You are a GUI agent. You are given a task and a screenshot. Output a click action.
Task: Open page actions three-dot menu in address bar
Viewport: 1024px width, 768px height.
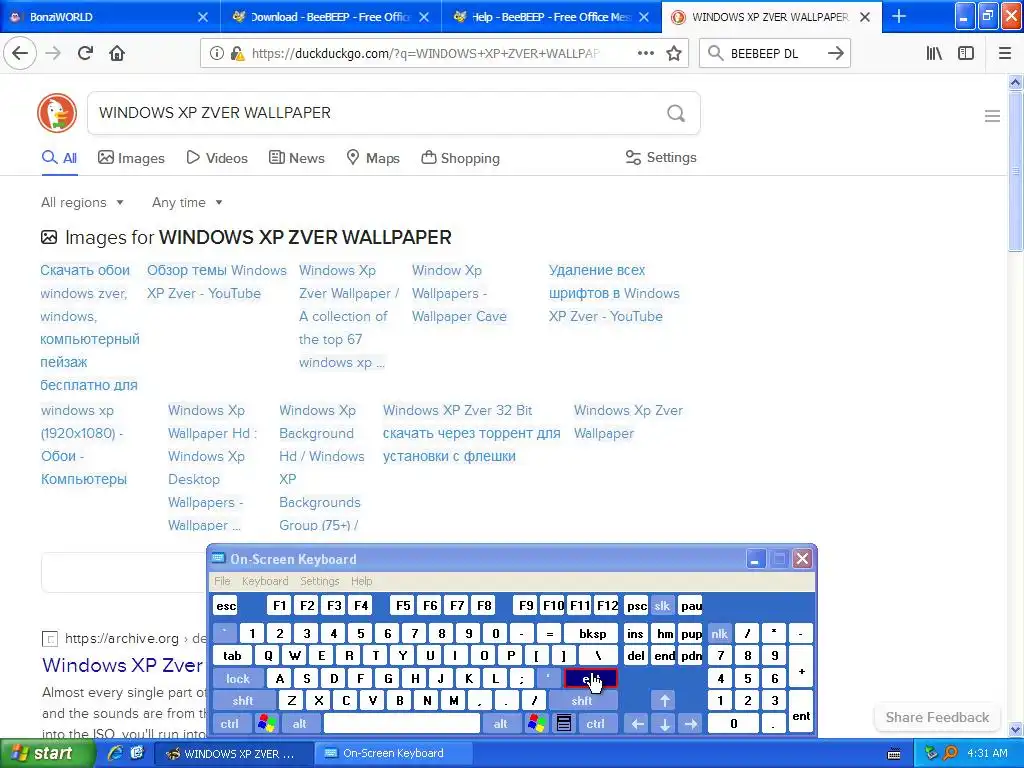(x=645, y=54)
